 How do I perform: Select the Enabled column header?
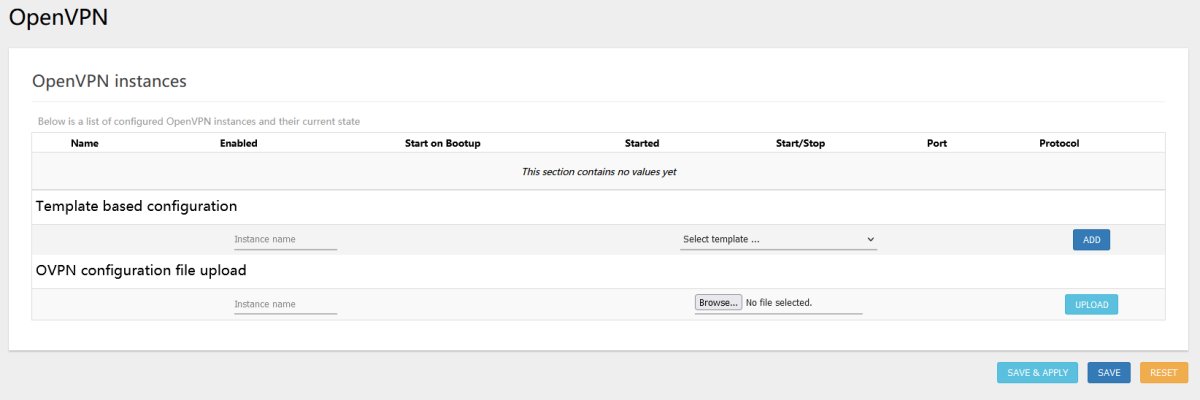(239, 143)
